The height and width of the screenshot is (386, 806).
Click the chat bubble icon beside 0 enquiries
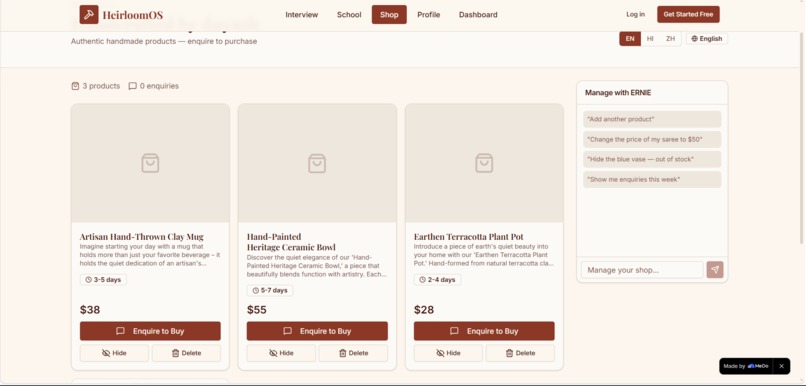(x=133, y=86)
